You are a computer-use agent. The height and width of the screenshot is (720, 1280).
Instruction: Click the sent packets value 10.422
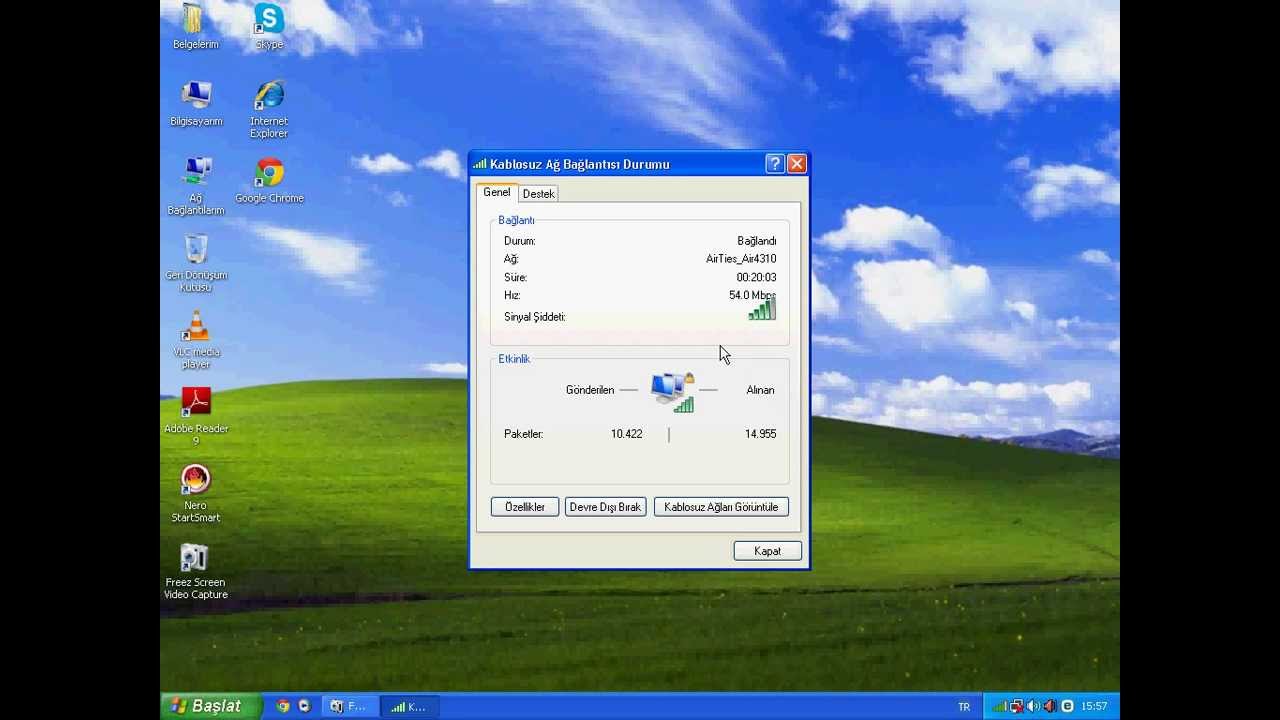tap(627, 434)
